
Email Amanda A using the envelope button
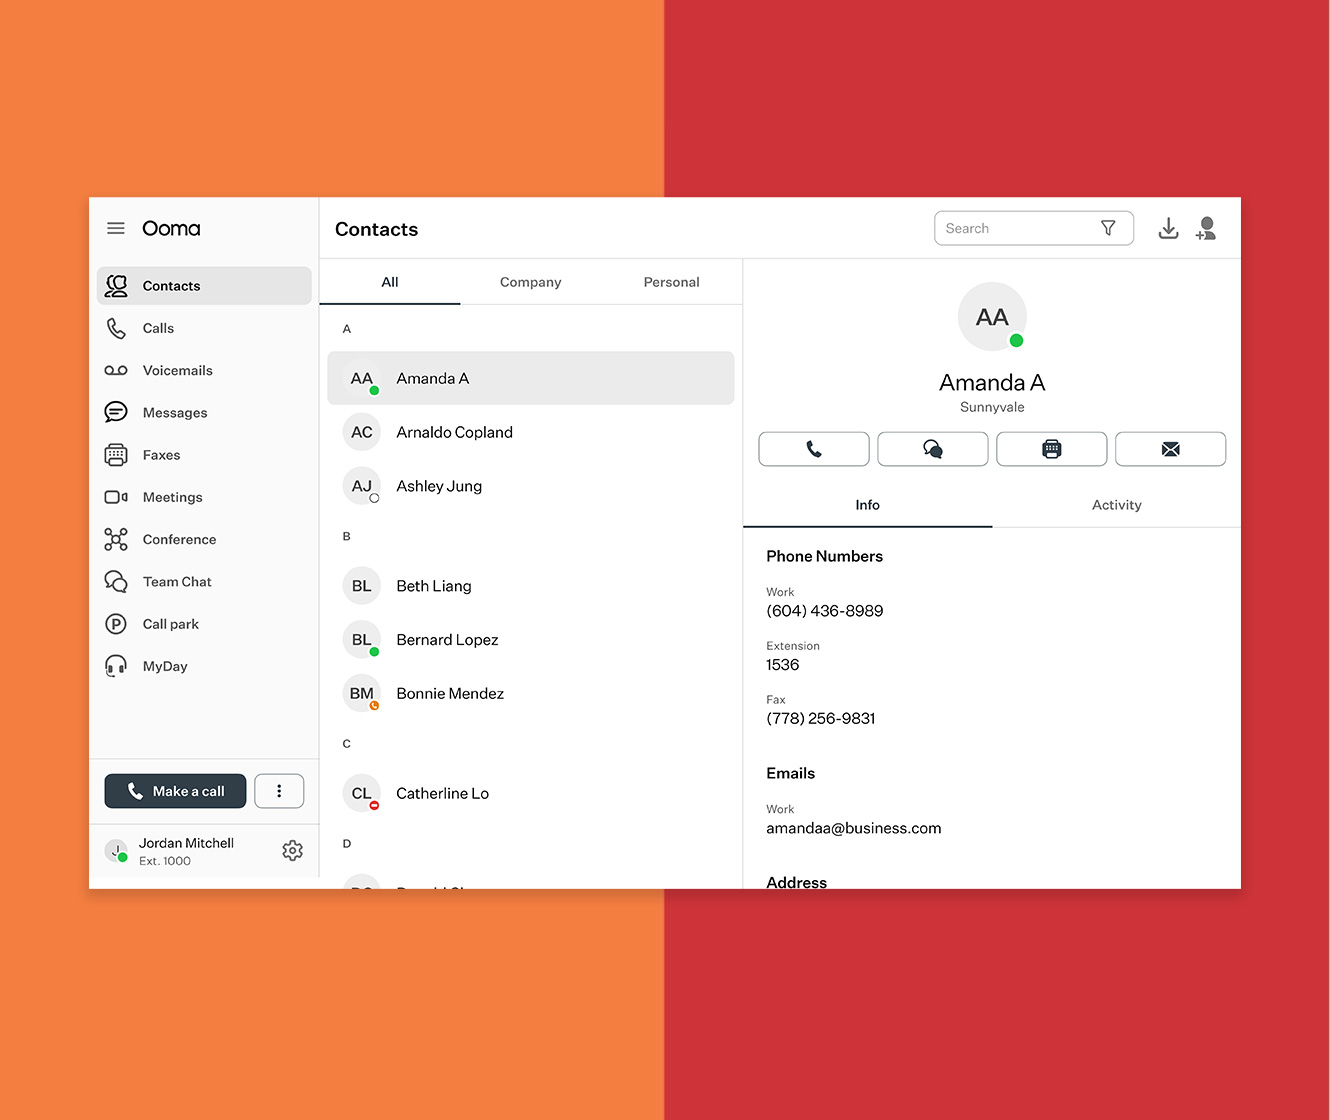click(x=1170, y=449)
